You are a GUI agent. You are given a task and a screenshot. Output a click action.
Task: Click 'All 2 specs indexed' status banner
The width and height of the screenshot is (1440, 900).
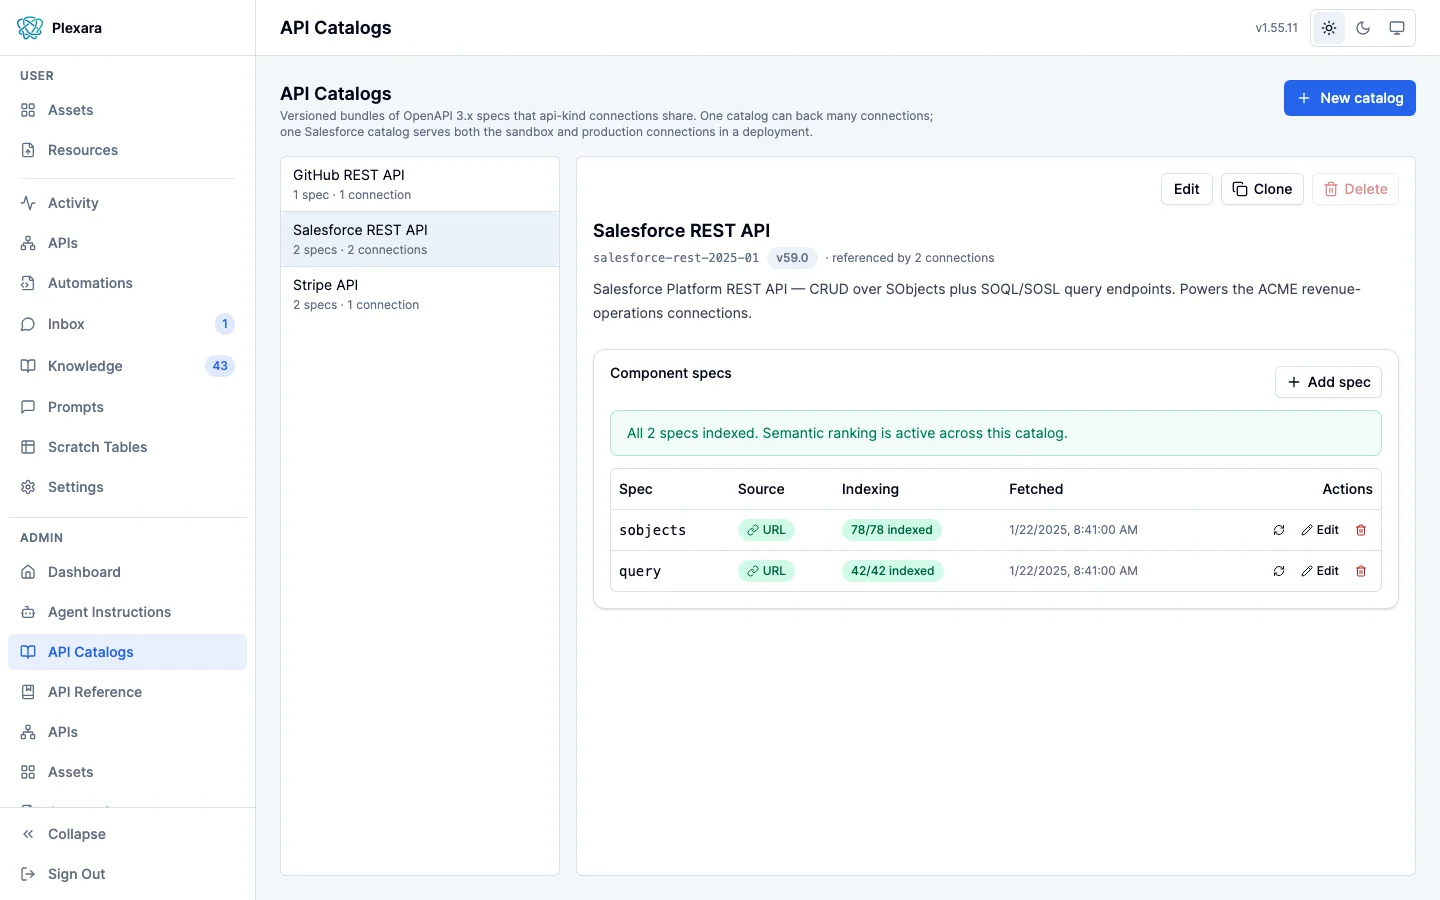click(x=996, y=433)
